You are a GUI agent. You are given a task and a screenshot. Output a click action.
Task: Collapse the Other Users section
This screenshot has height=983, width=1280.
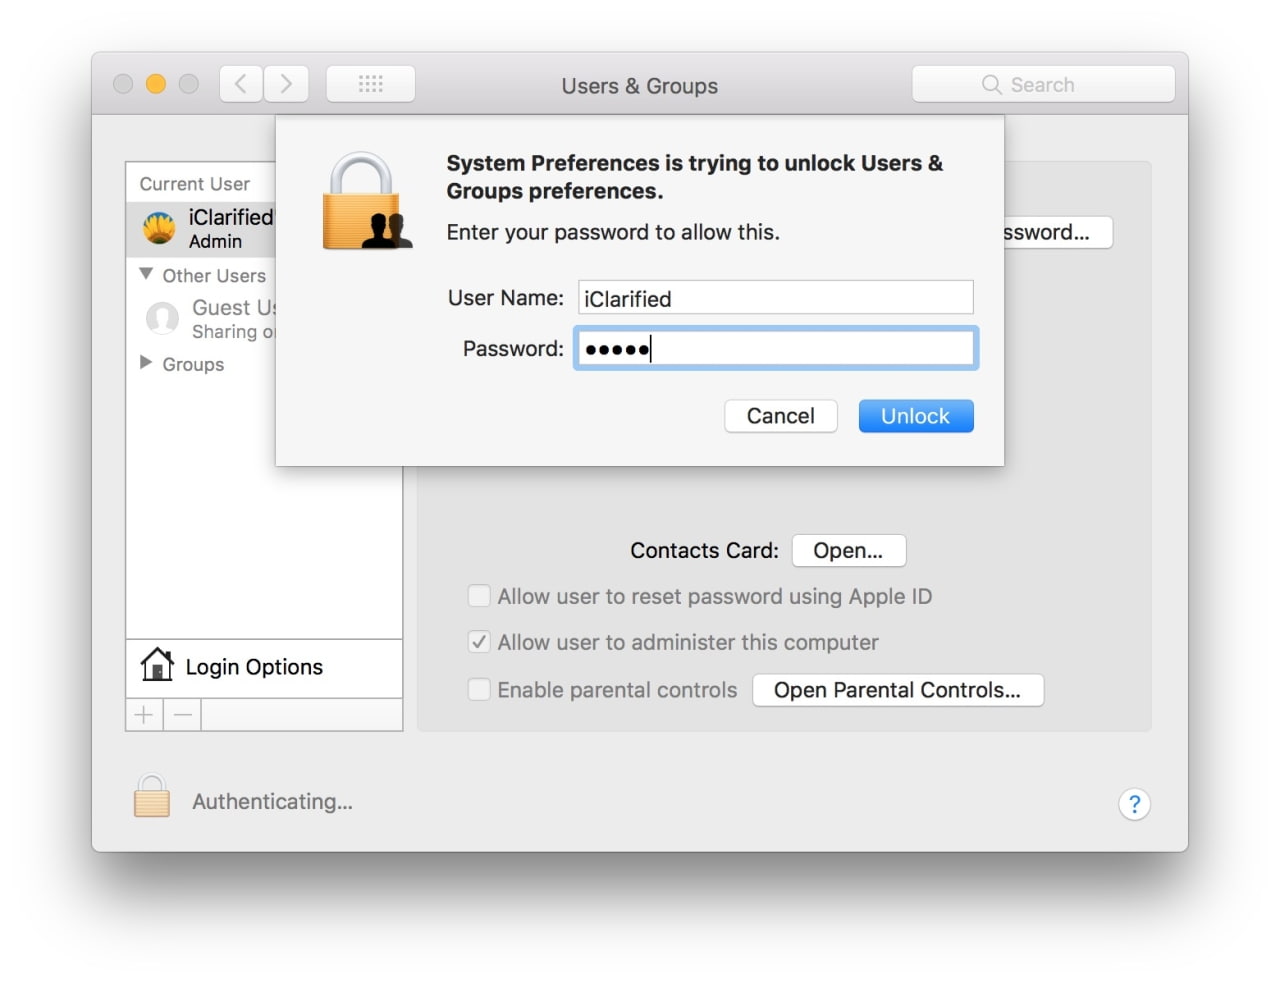pos(145,273)
